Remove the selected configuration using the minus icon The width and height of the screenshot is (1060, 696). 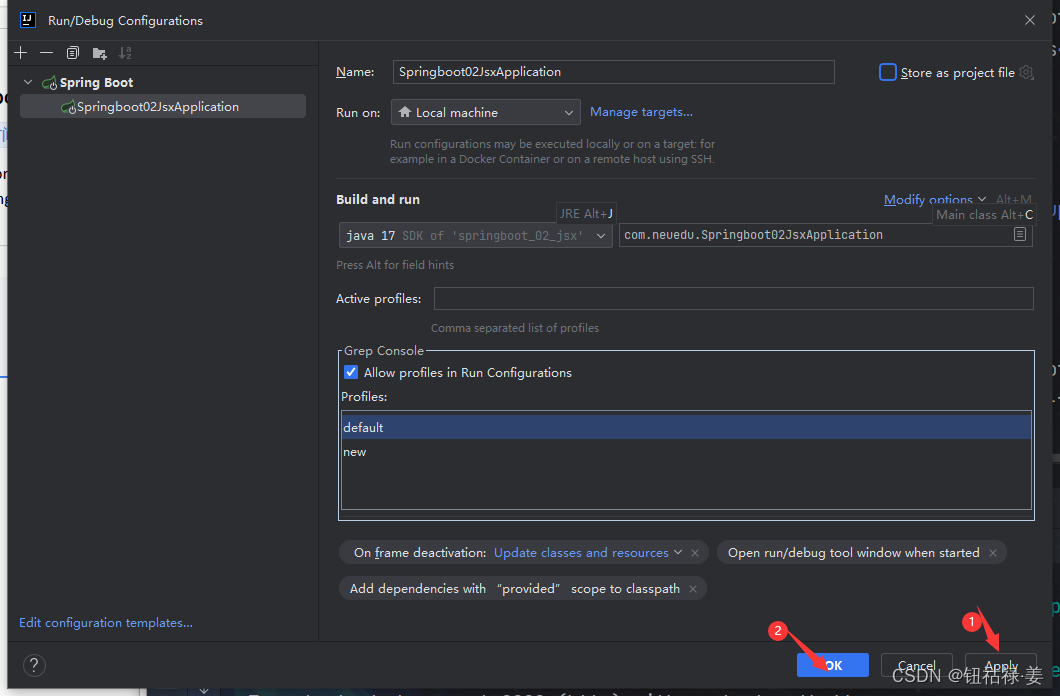click(x=46, y=52)
